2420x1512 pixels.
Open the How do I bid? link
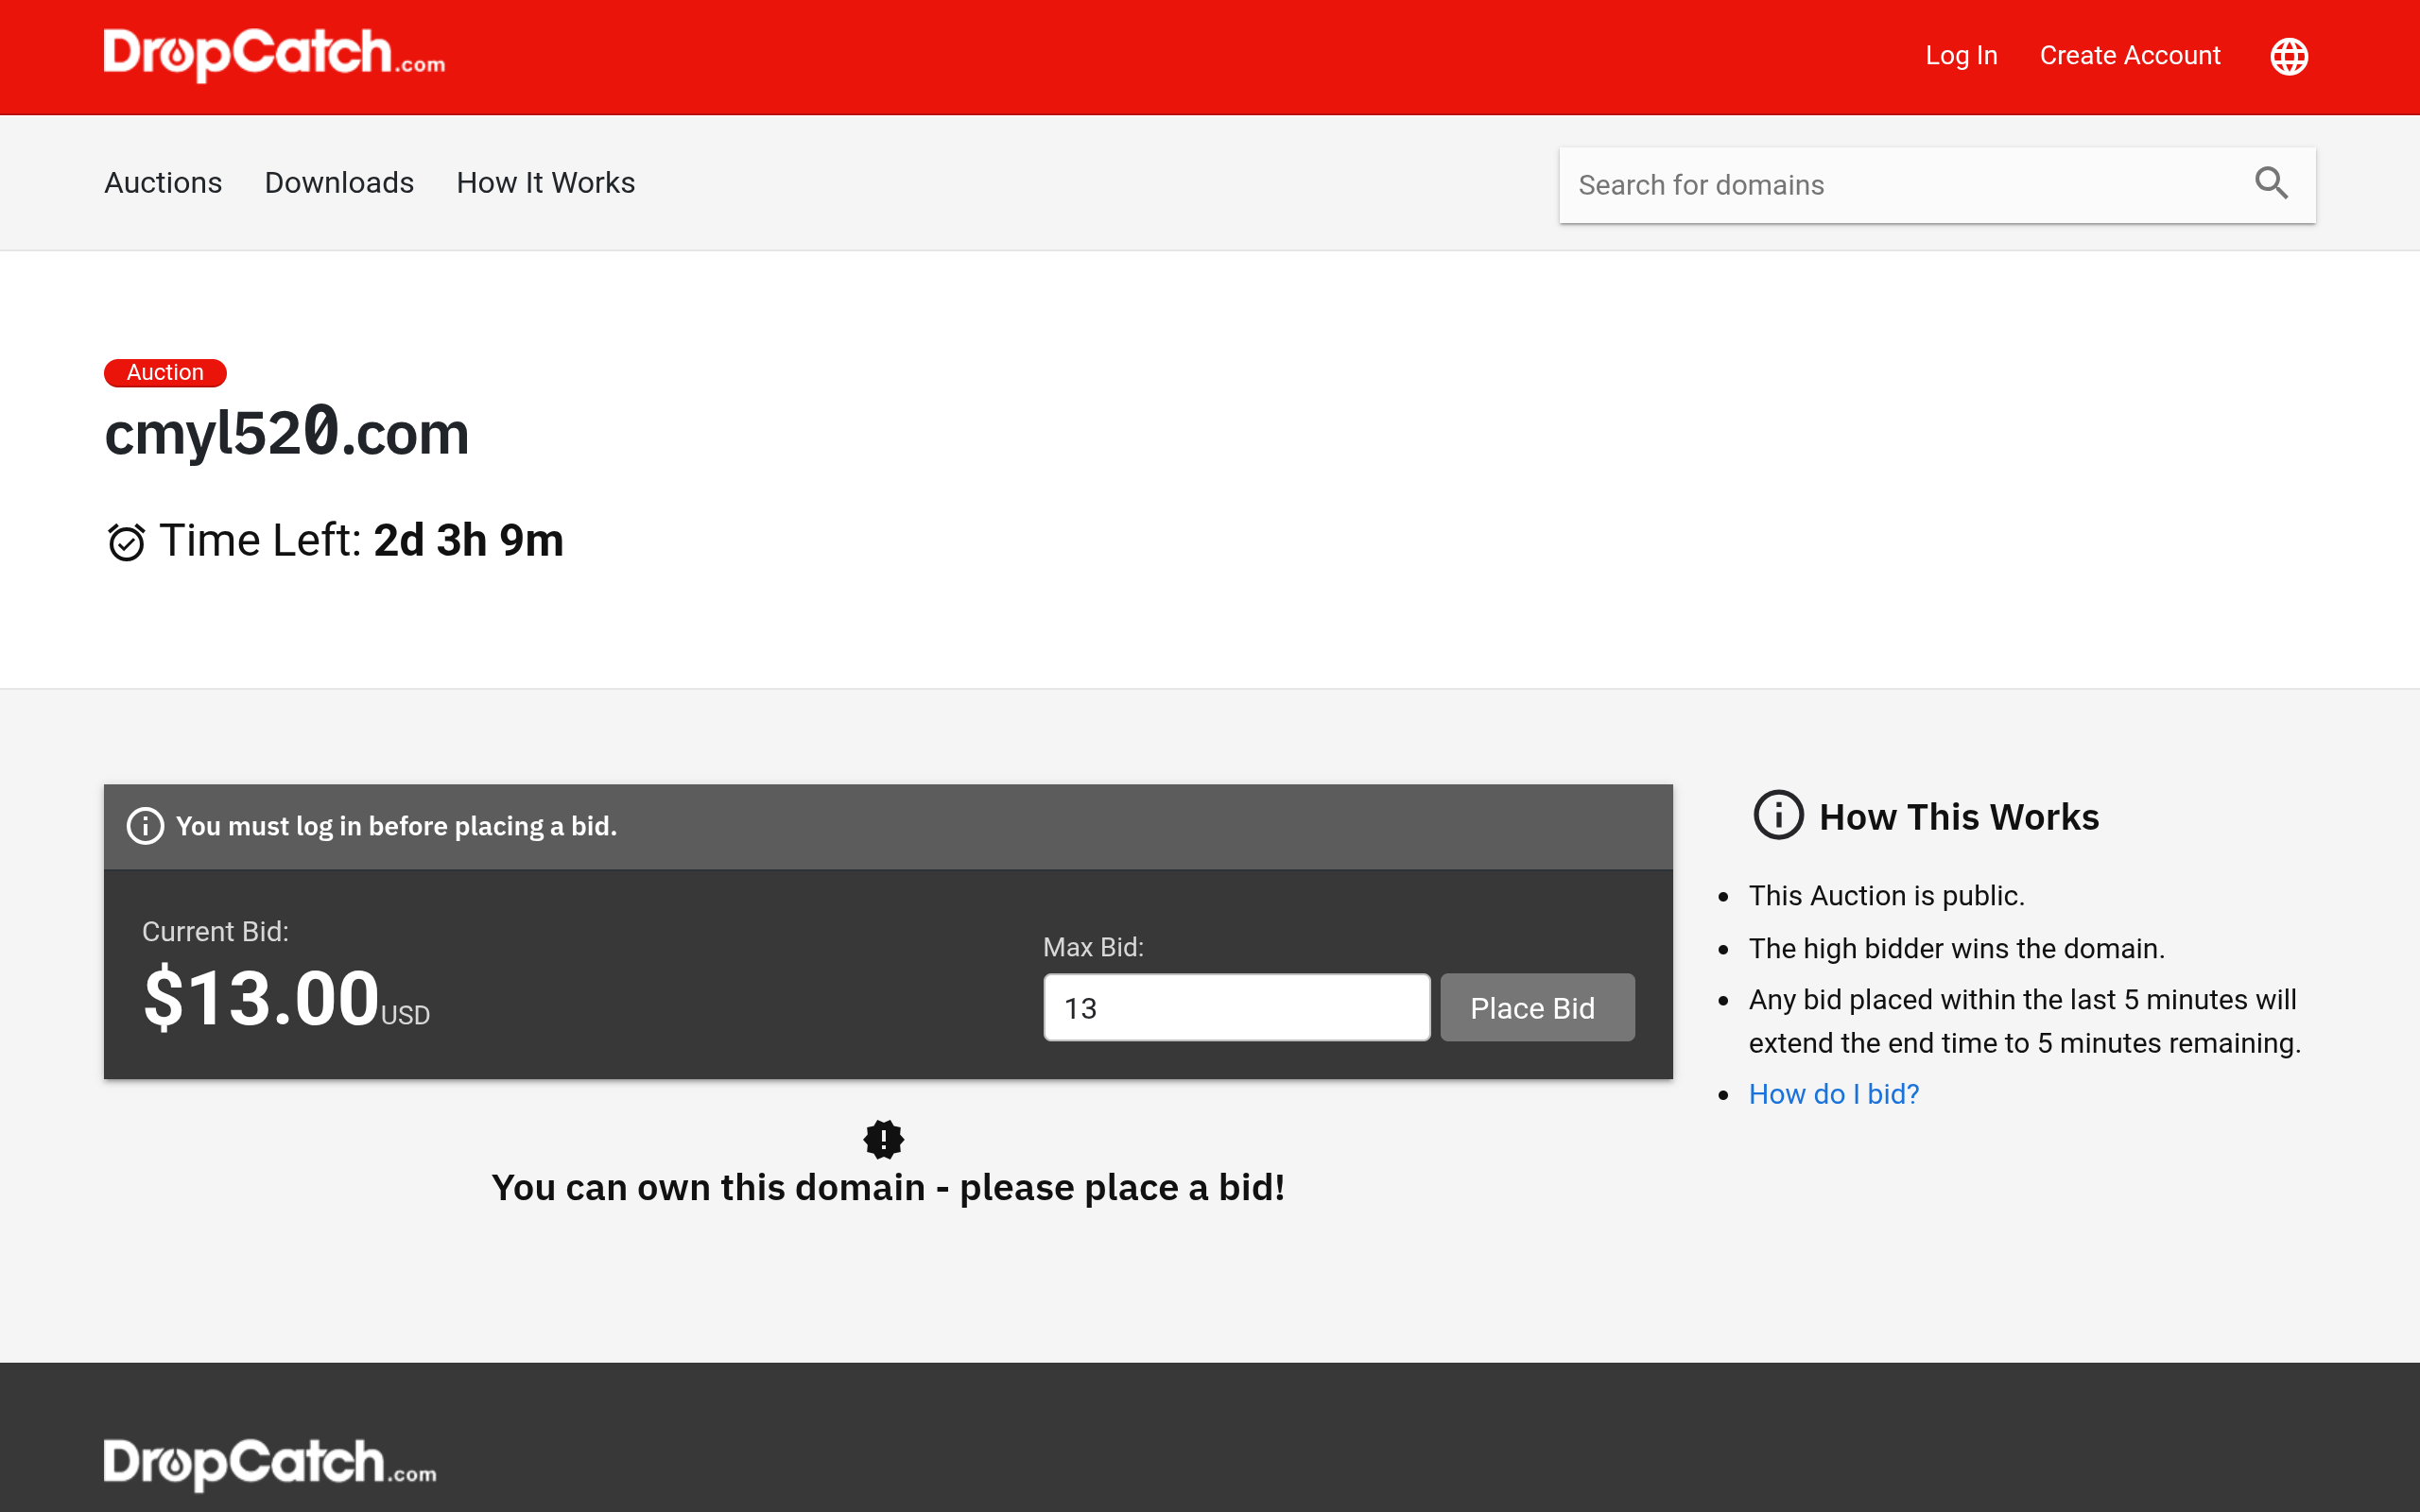click(1833, 1094)
